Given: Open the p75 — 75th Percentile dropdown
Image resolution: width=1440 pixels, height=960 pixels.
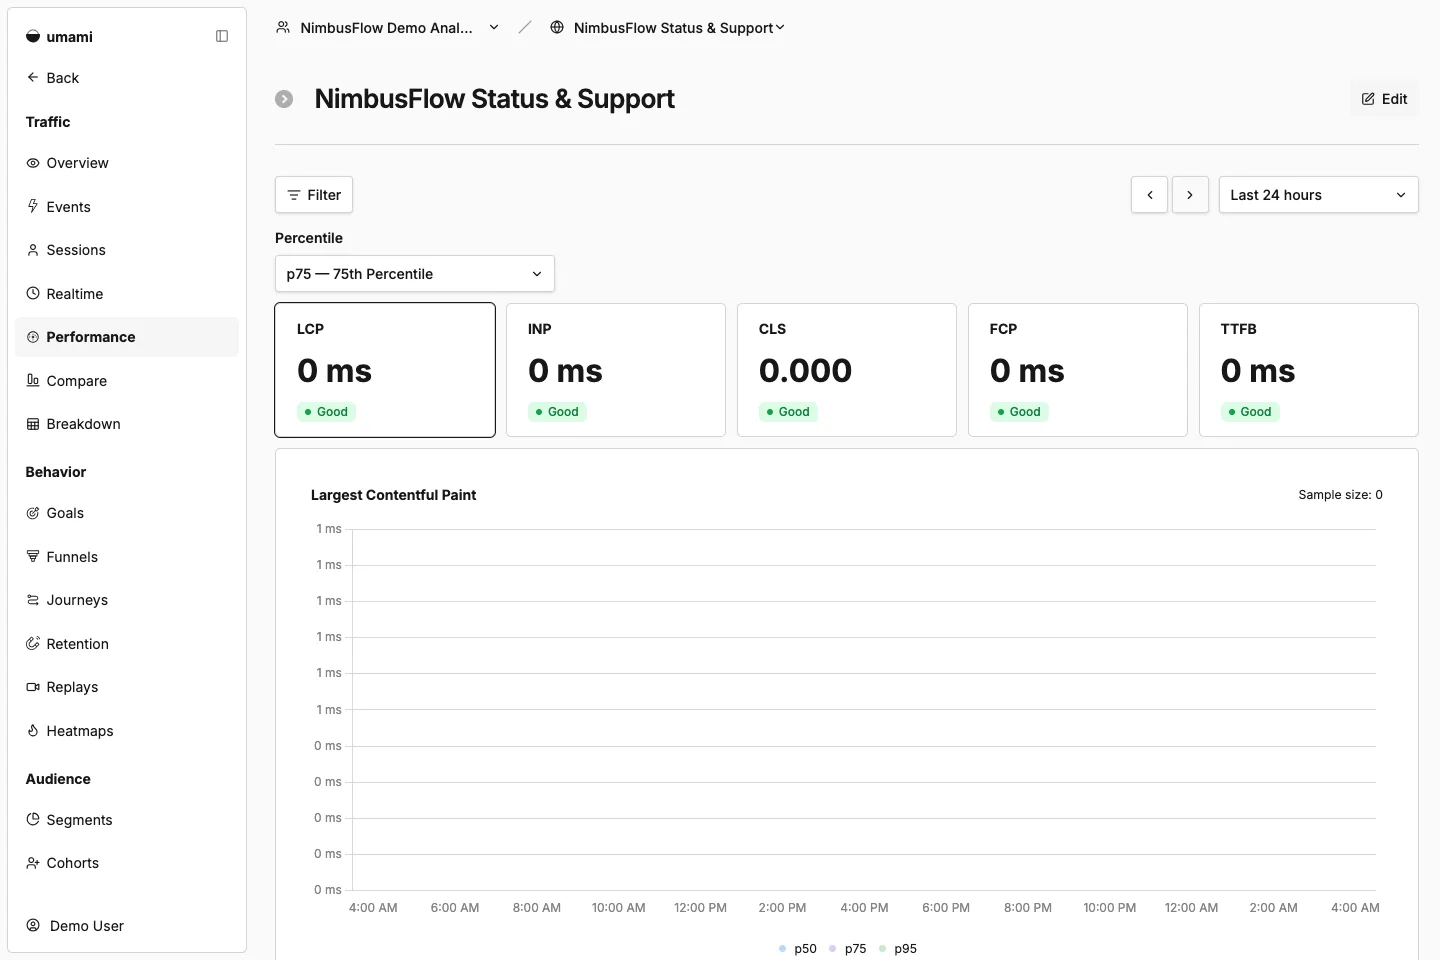Looking at the screenshot, I should (414, 274).
